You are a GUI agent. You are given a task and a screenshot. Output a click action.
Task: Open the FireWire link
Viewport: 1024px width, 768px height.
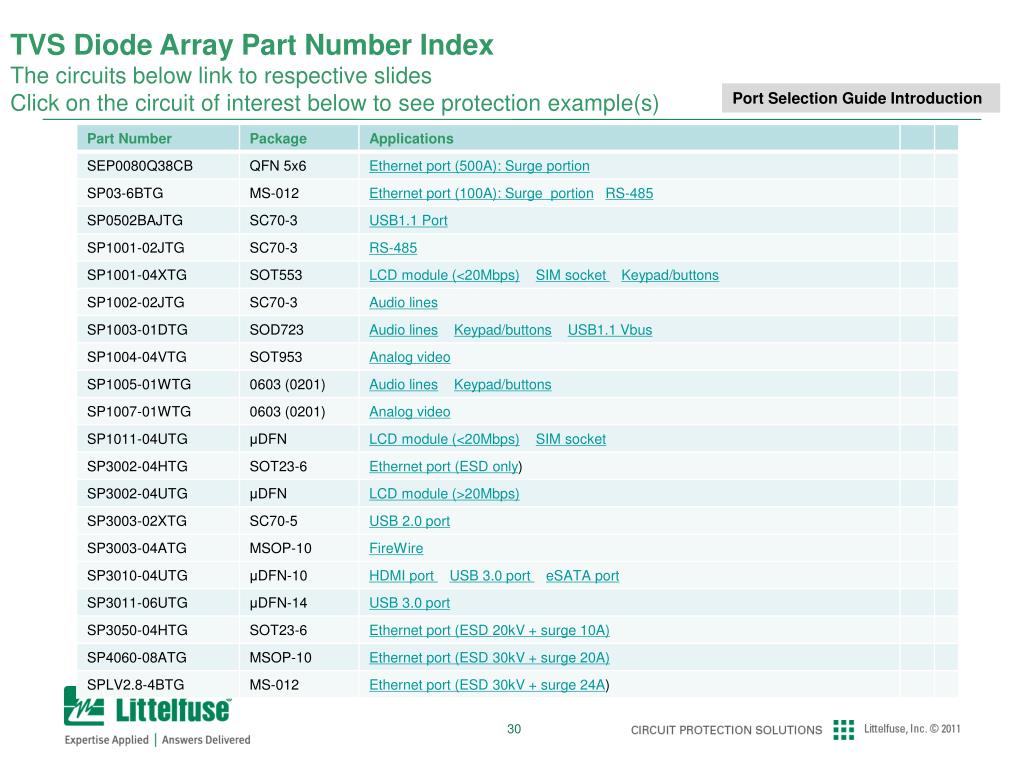point(396,549)
